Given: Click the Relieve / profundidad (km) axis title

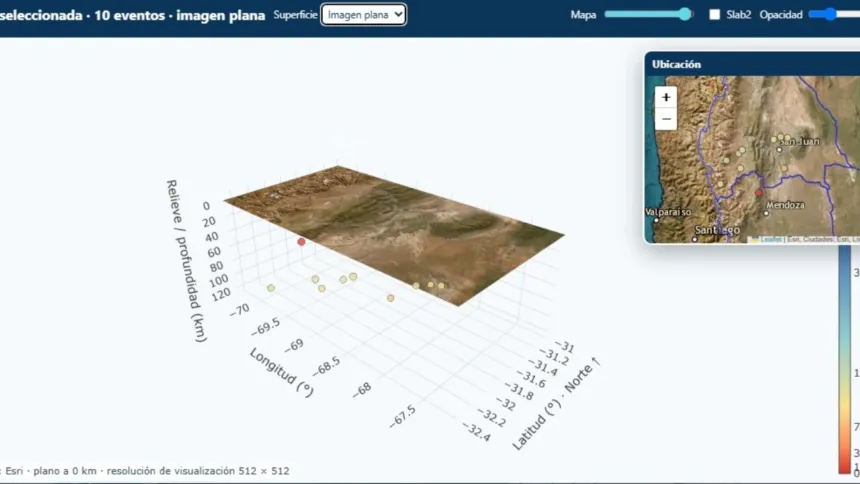Looking at the screenshot, I should coord(186,261).
